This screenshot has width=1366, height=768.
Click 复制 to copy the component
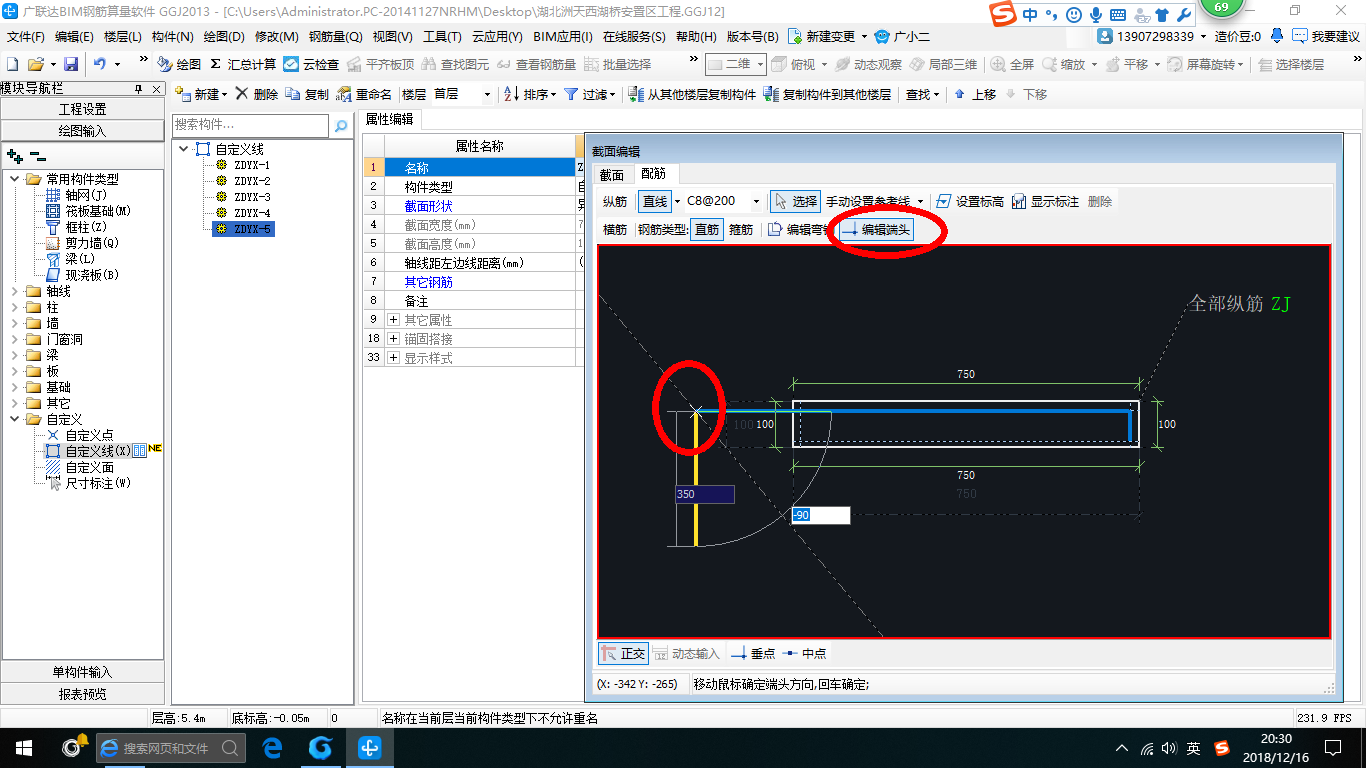click(307, 94)
